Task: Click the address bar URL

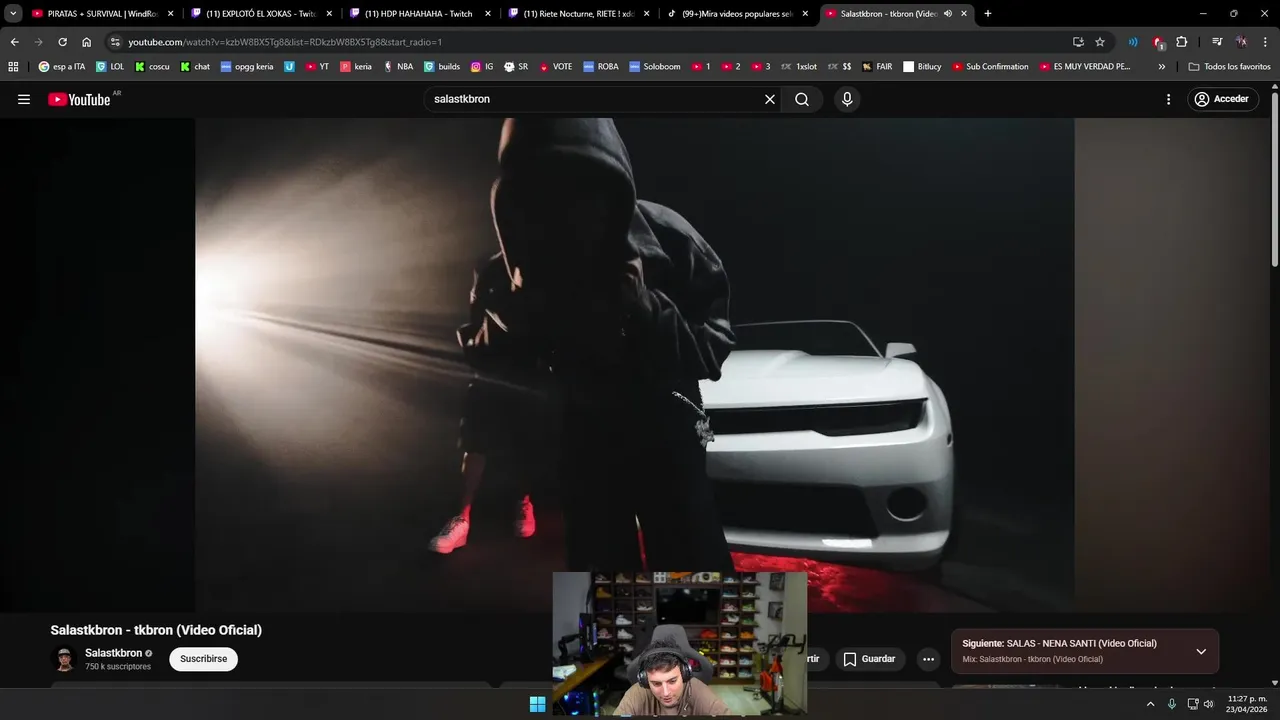Action: click(285, 42)
